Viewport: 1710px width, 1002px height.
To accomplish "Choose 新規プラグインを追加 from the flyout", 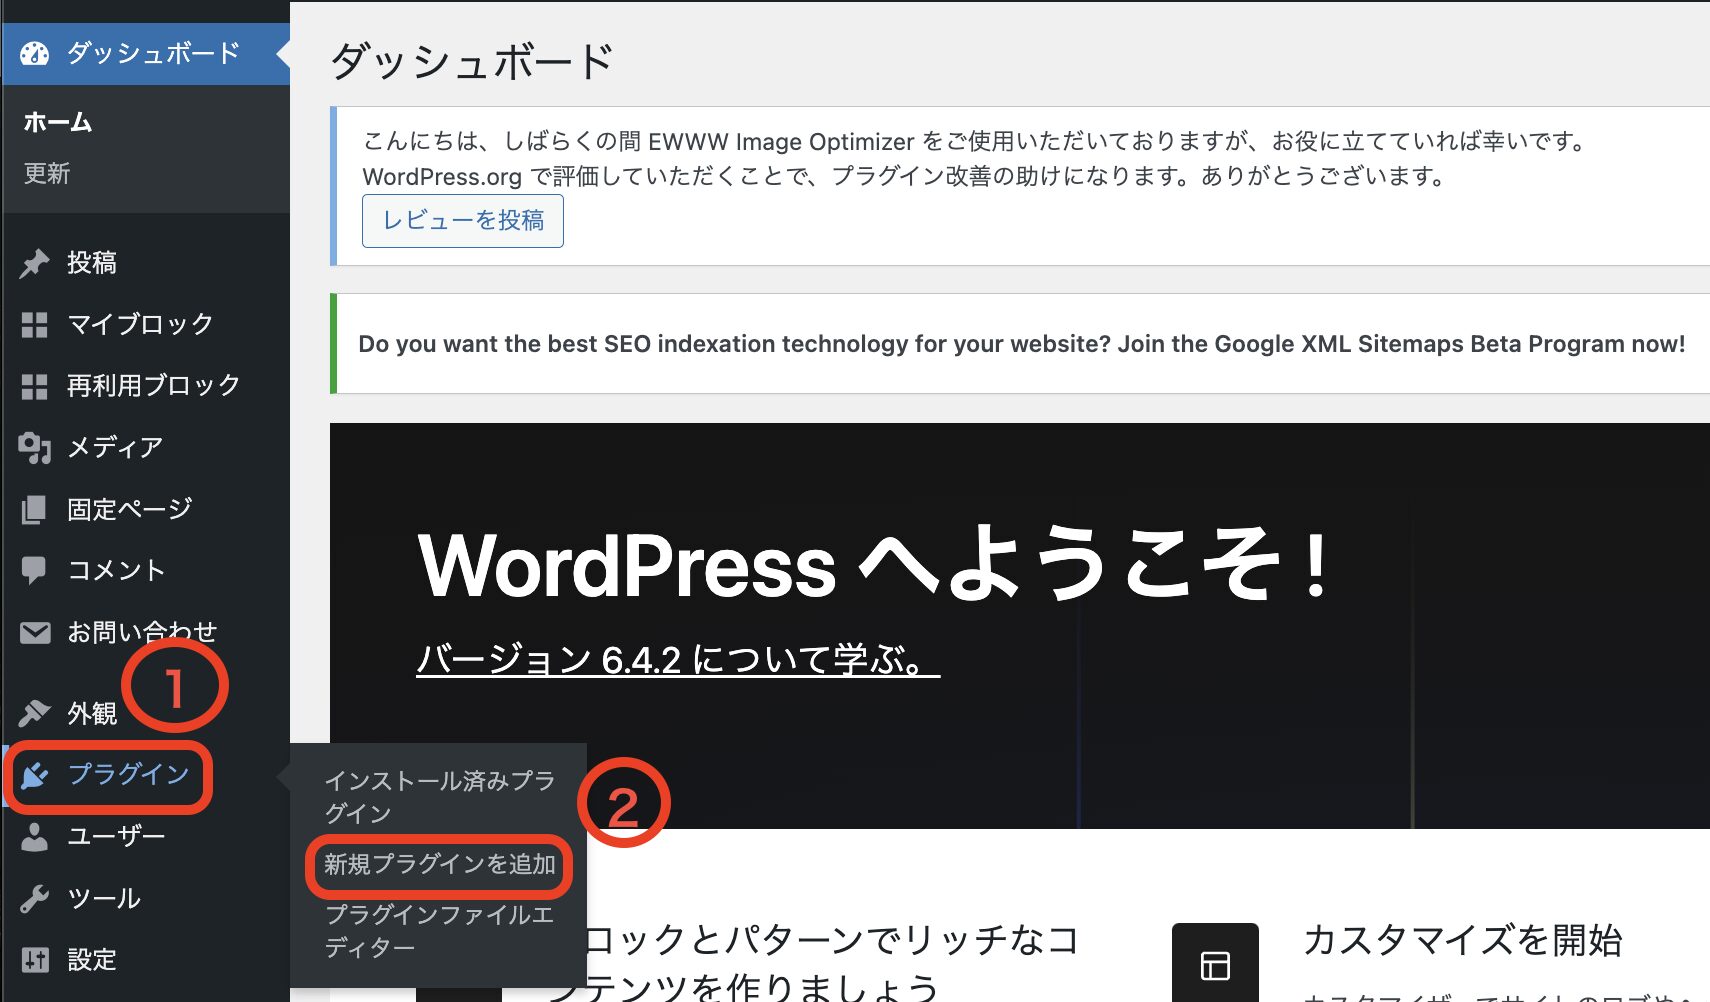I will (439, 865).
